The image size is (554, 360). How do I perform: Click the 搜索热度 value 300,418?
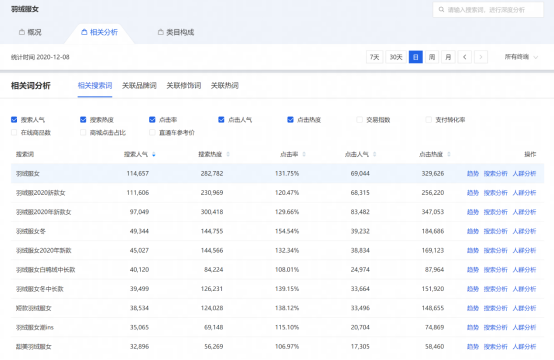click(212, 212)
